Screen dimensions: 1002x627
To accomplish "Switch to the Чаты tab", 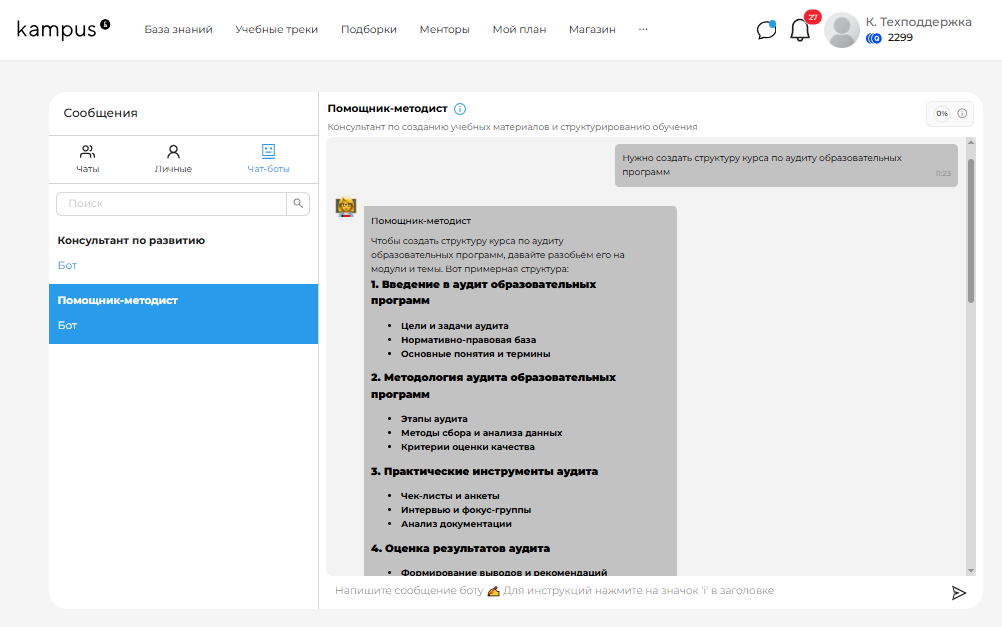I will [87, 159].
